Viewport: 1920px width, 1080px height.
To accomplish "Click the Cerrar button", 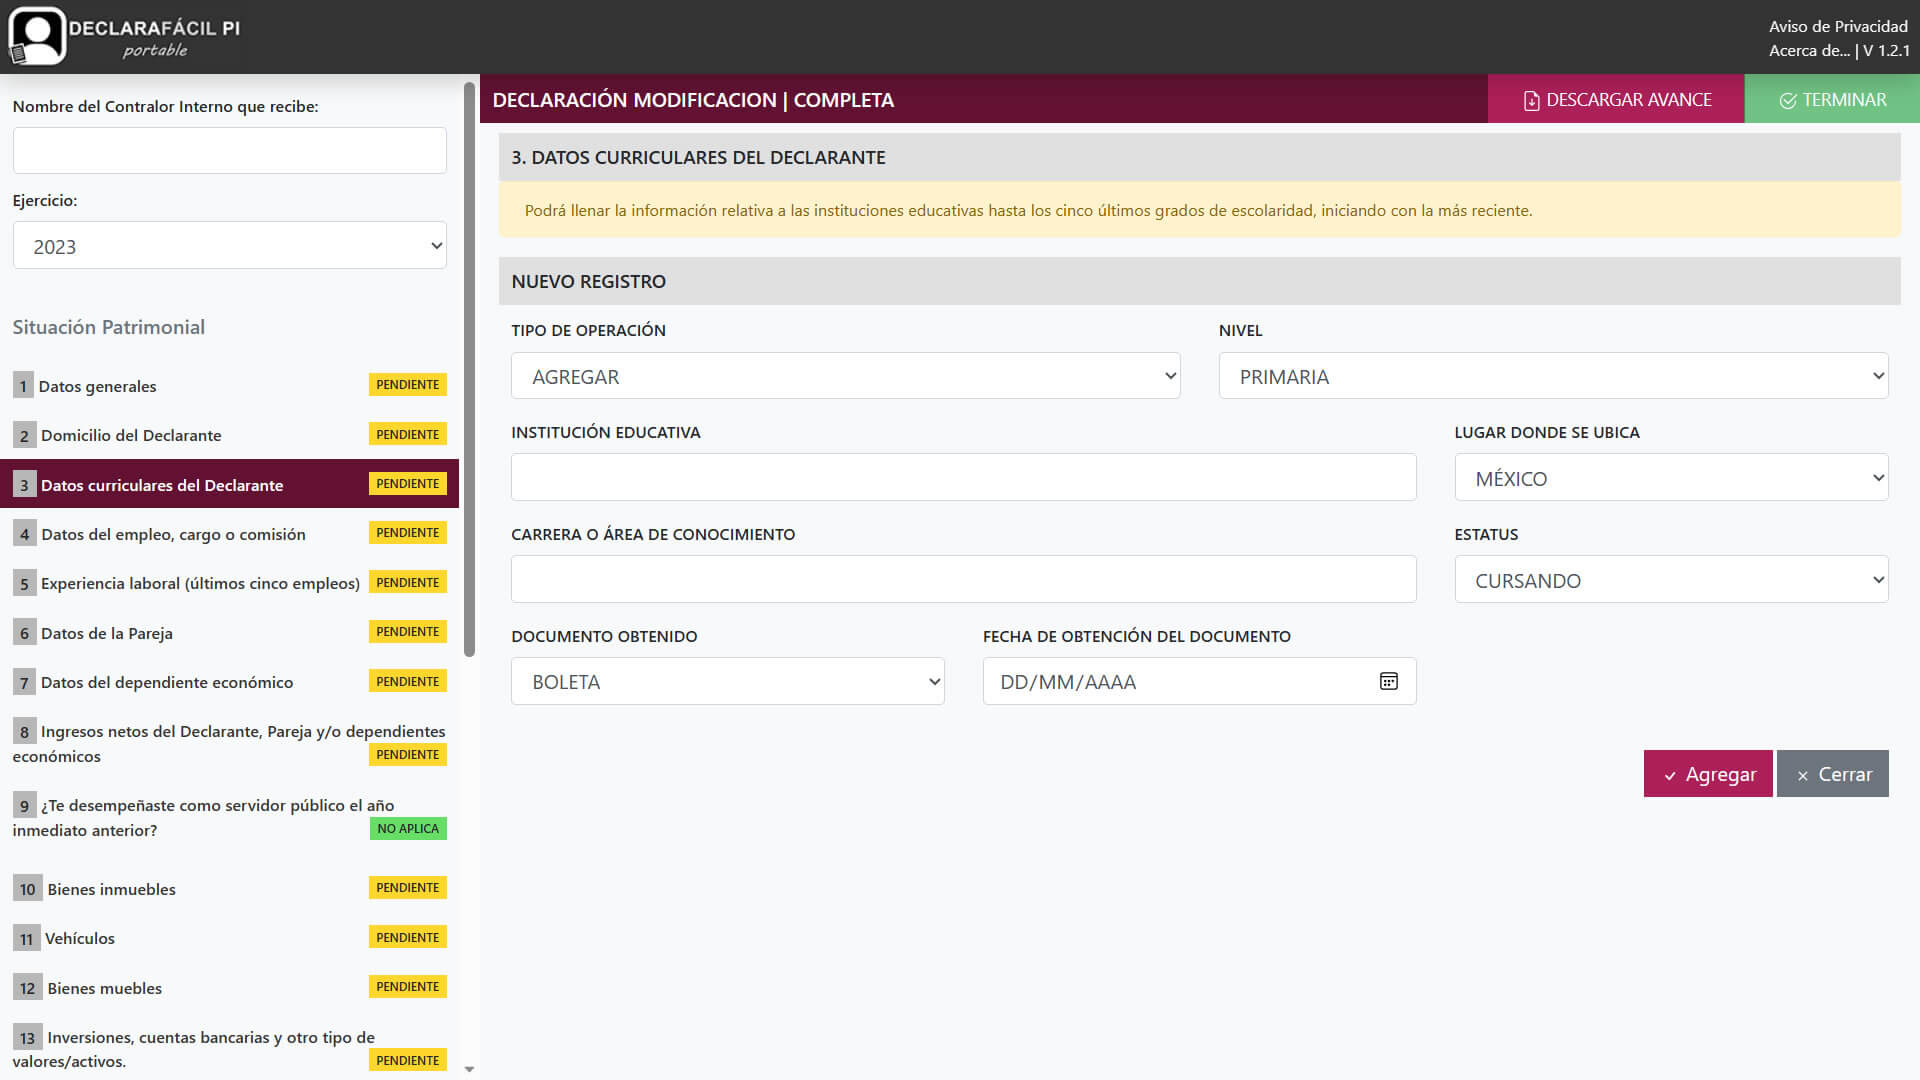I will tap(1833, 774).
